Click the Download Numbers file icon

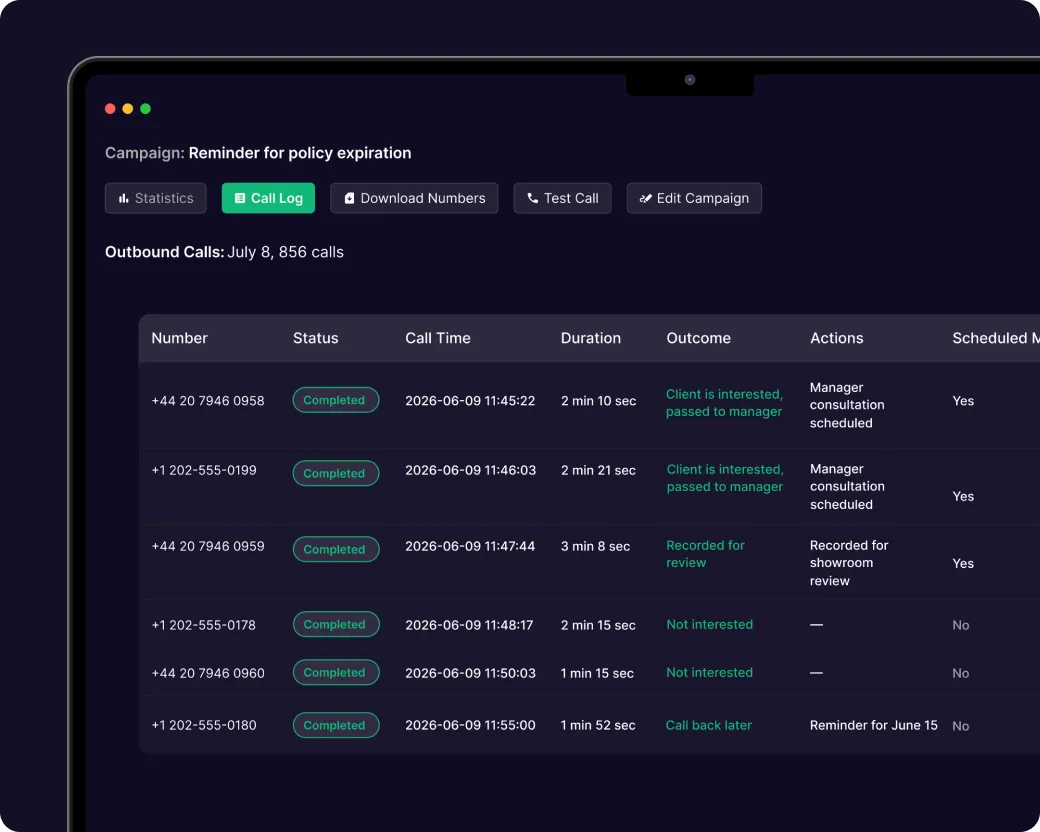(350, 198)
